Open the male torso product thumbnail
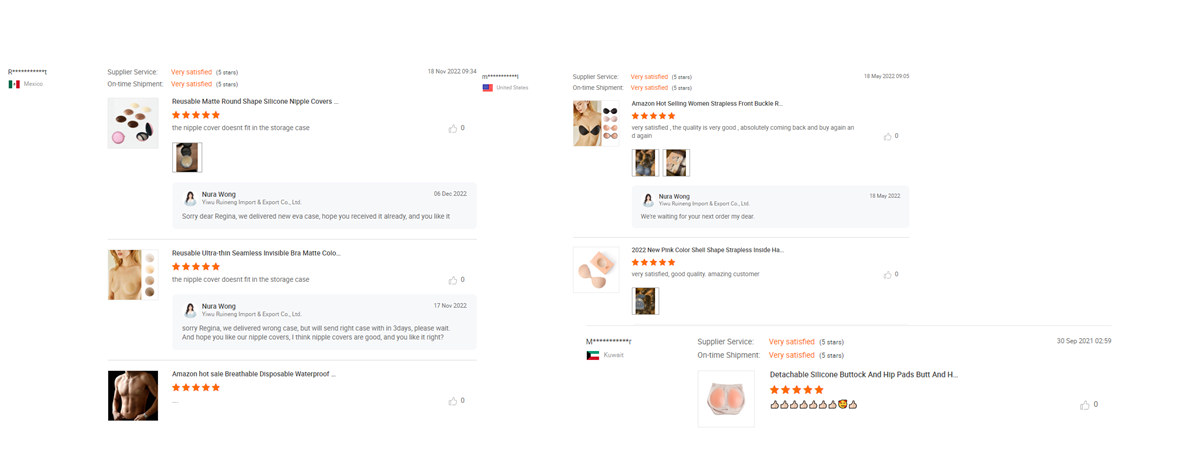Viewport: 1200px width, 450px height. pyautogui.click(x=133, y=395)
